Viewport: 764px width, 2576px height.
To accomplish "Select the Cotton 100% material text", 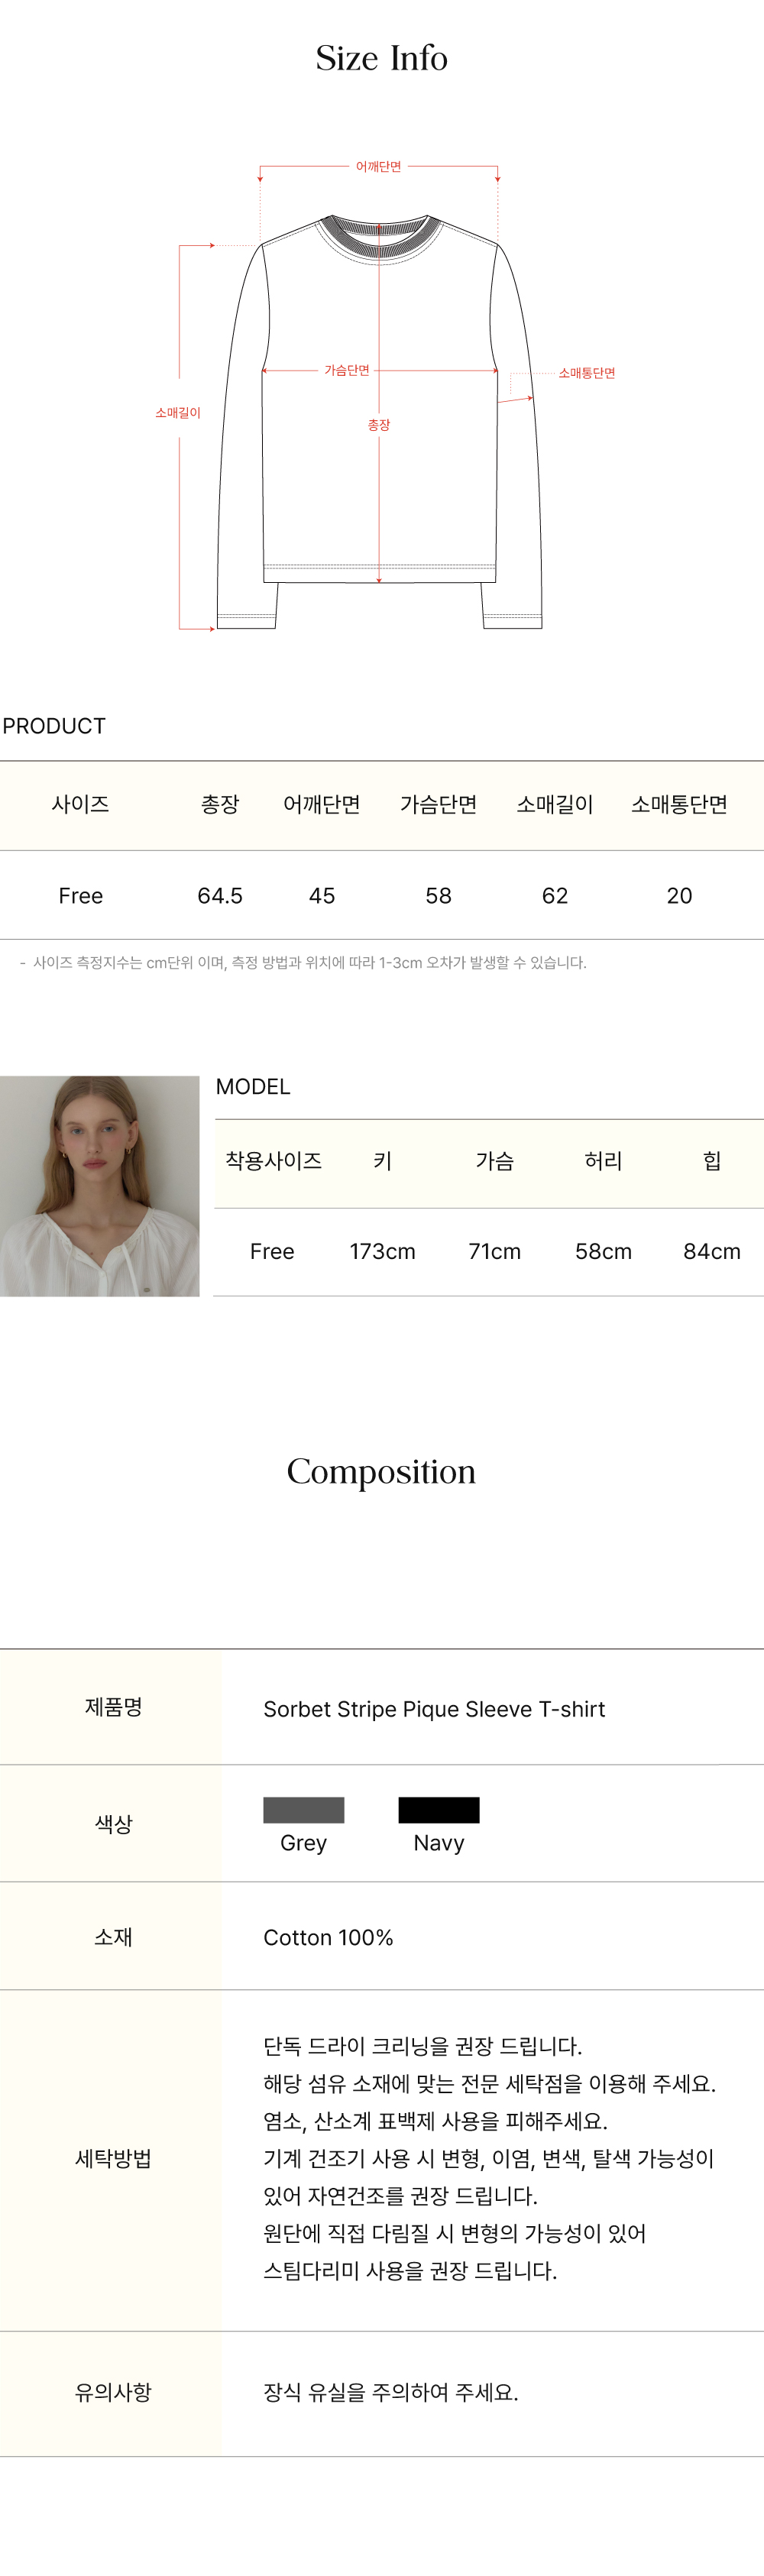I will click(328, 1937).
